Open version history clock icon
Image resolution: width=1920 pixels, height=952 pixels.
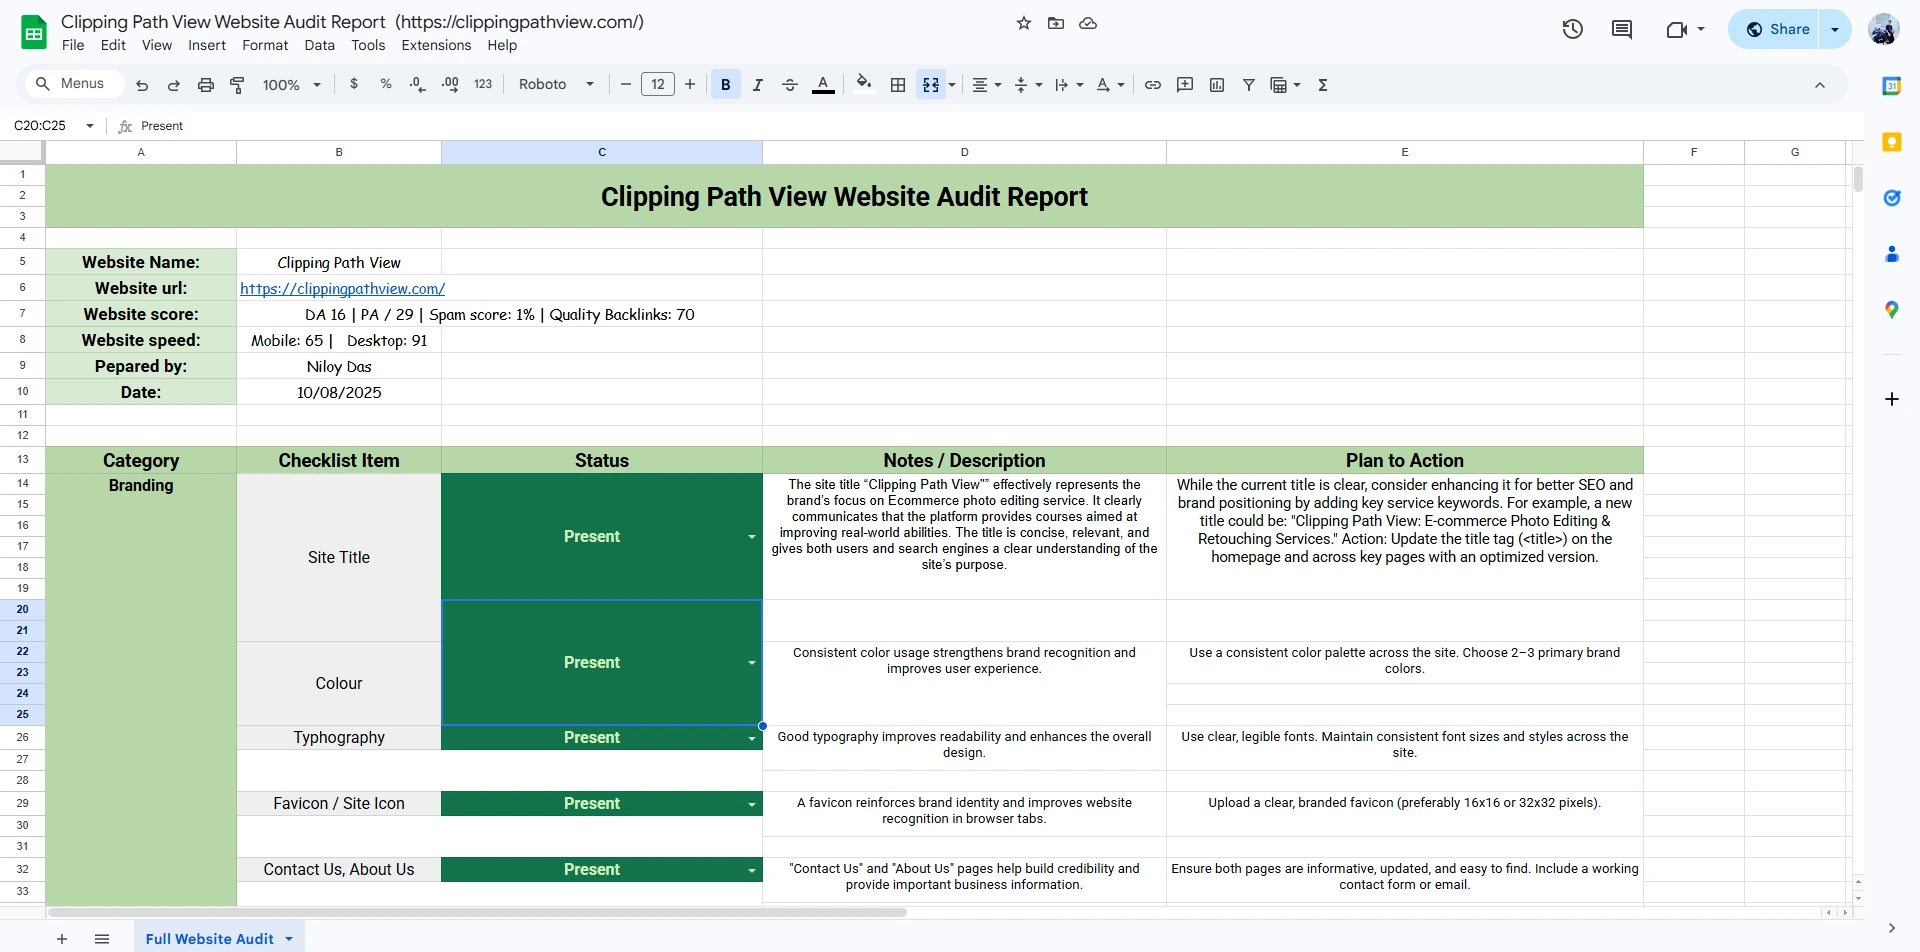pyautogui.click(x=1572, y=29)
